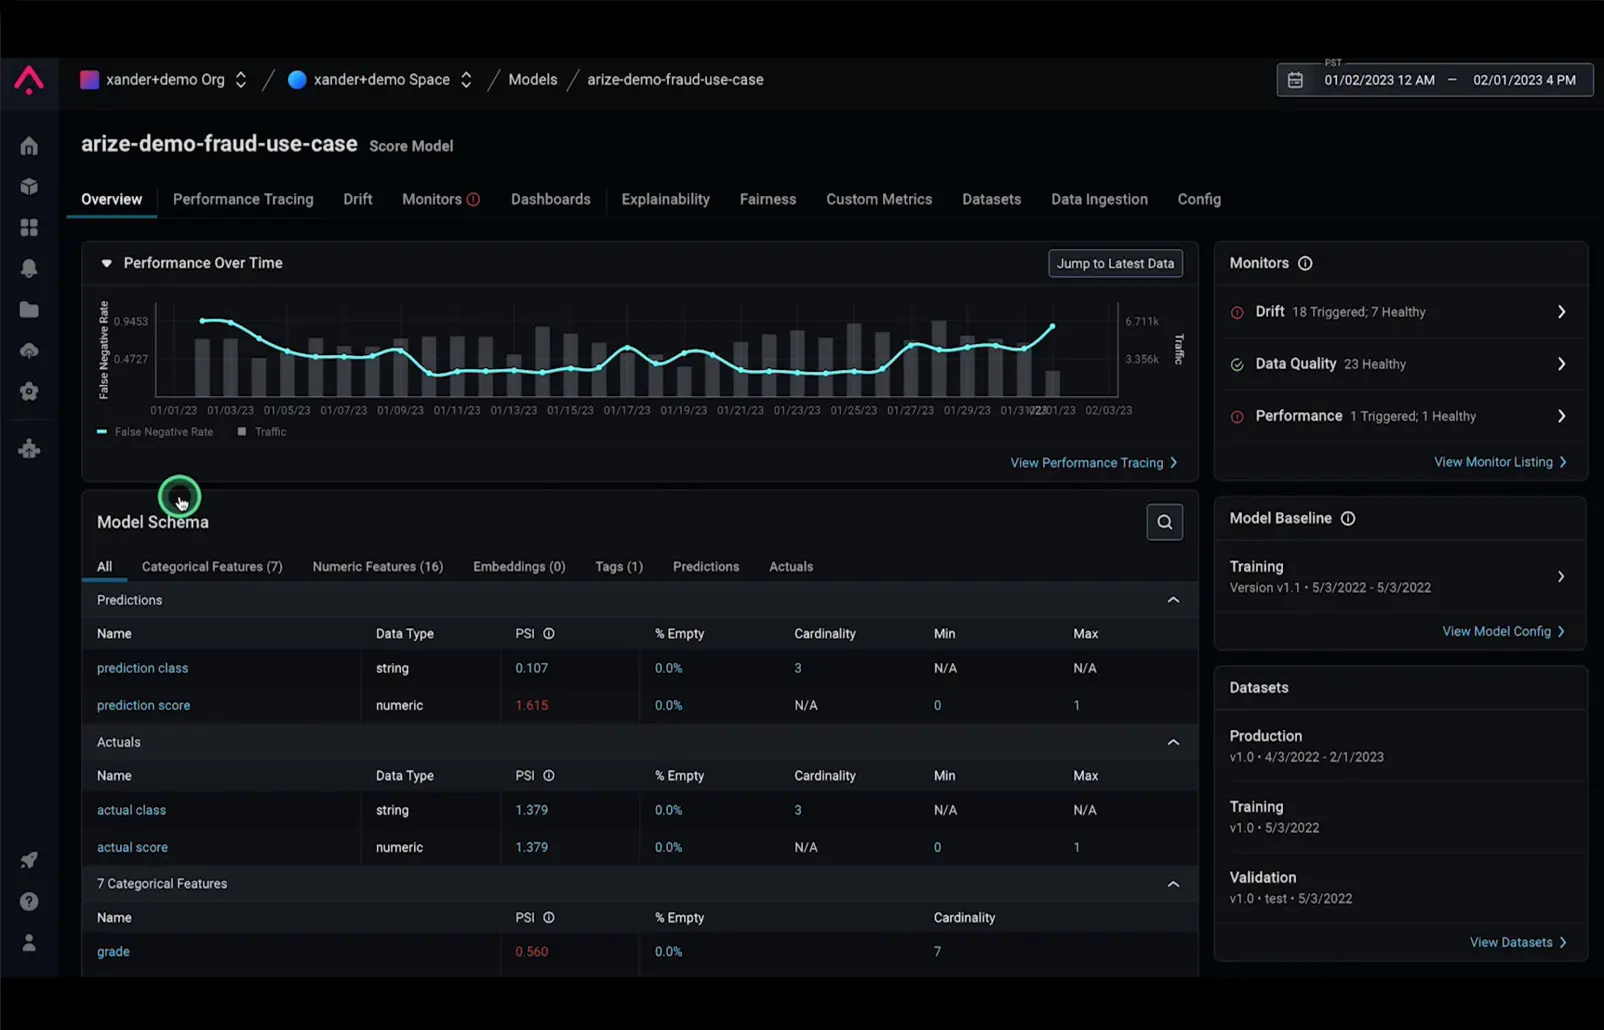Click the rocket icon in sidebar
This screenshot has height=1030, width=1604.
coord(29,860)
